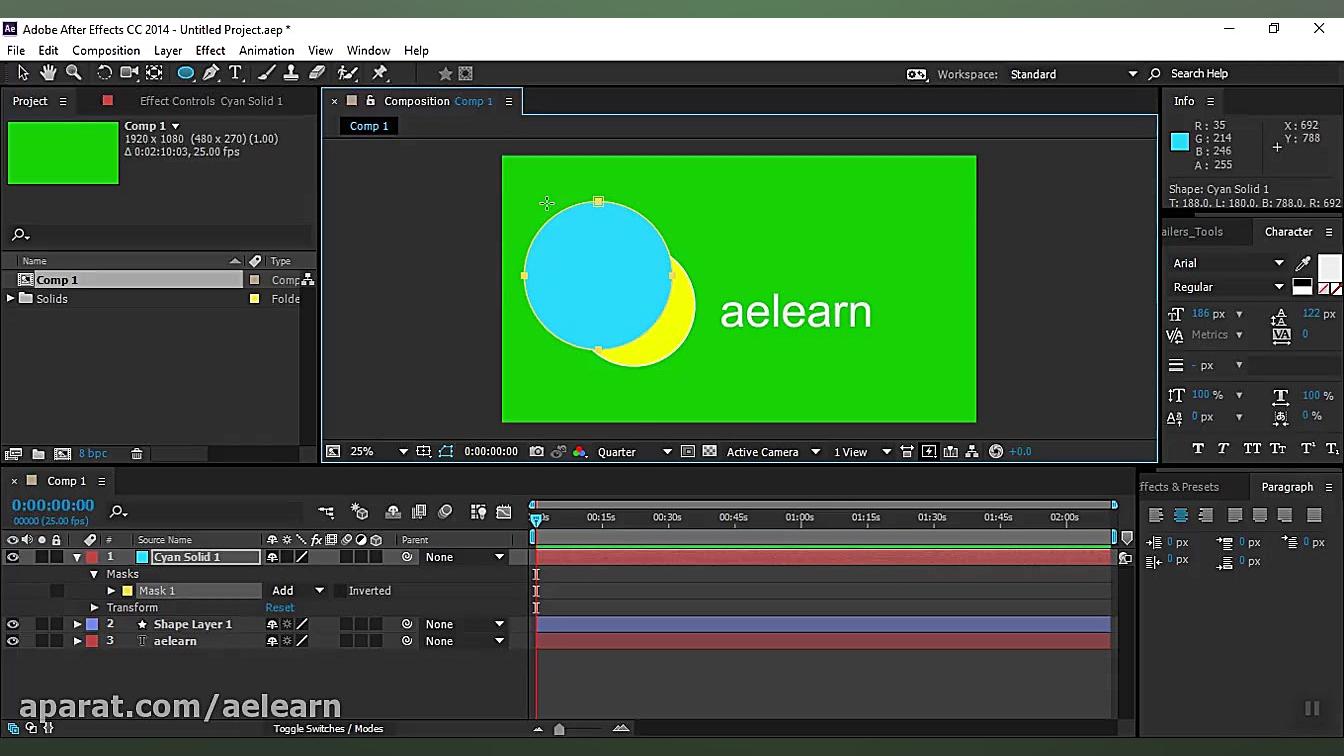Click the snapshot camera icon in viewer

point(537,452)
